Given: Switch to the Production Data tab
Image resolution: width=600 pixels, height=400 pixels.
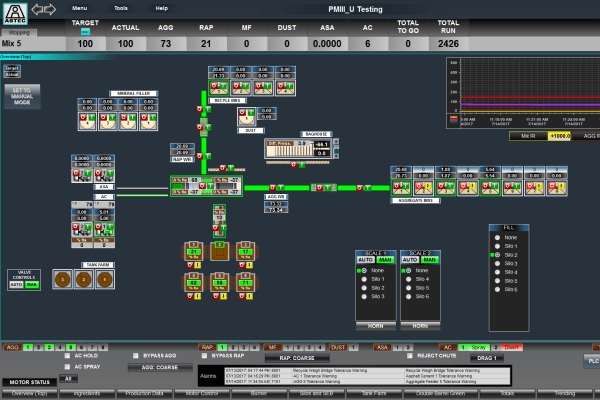Looking at the screenshot, I should [x=144, y=393].
